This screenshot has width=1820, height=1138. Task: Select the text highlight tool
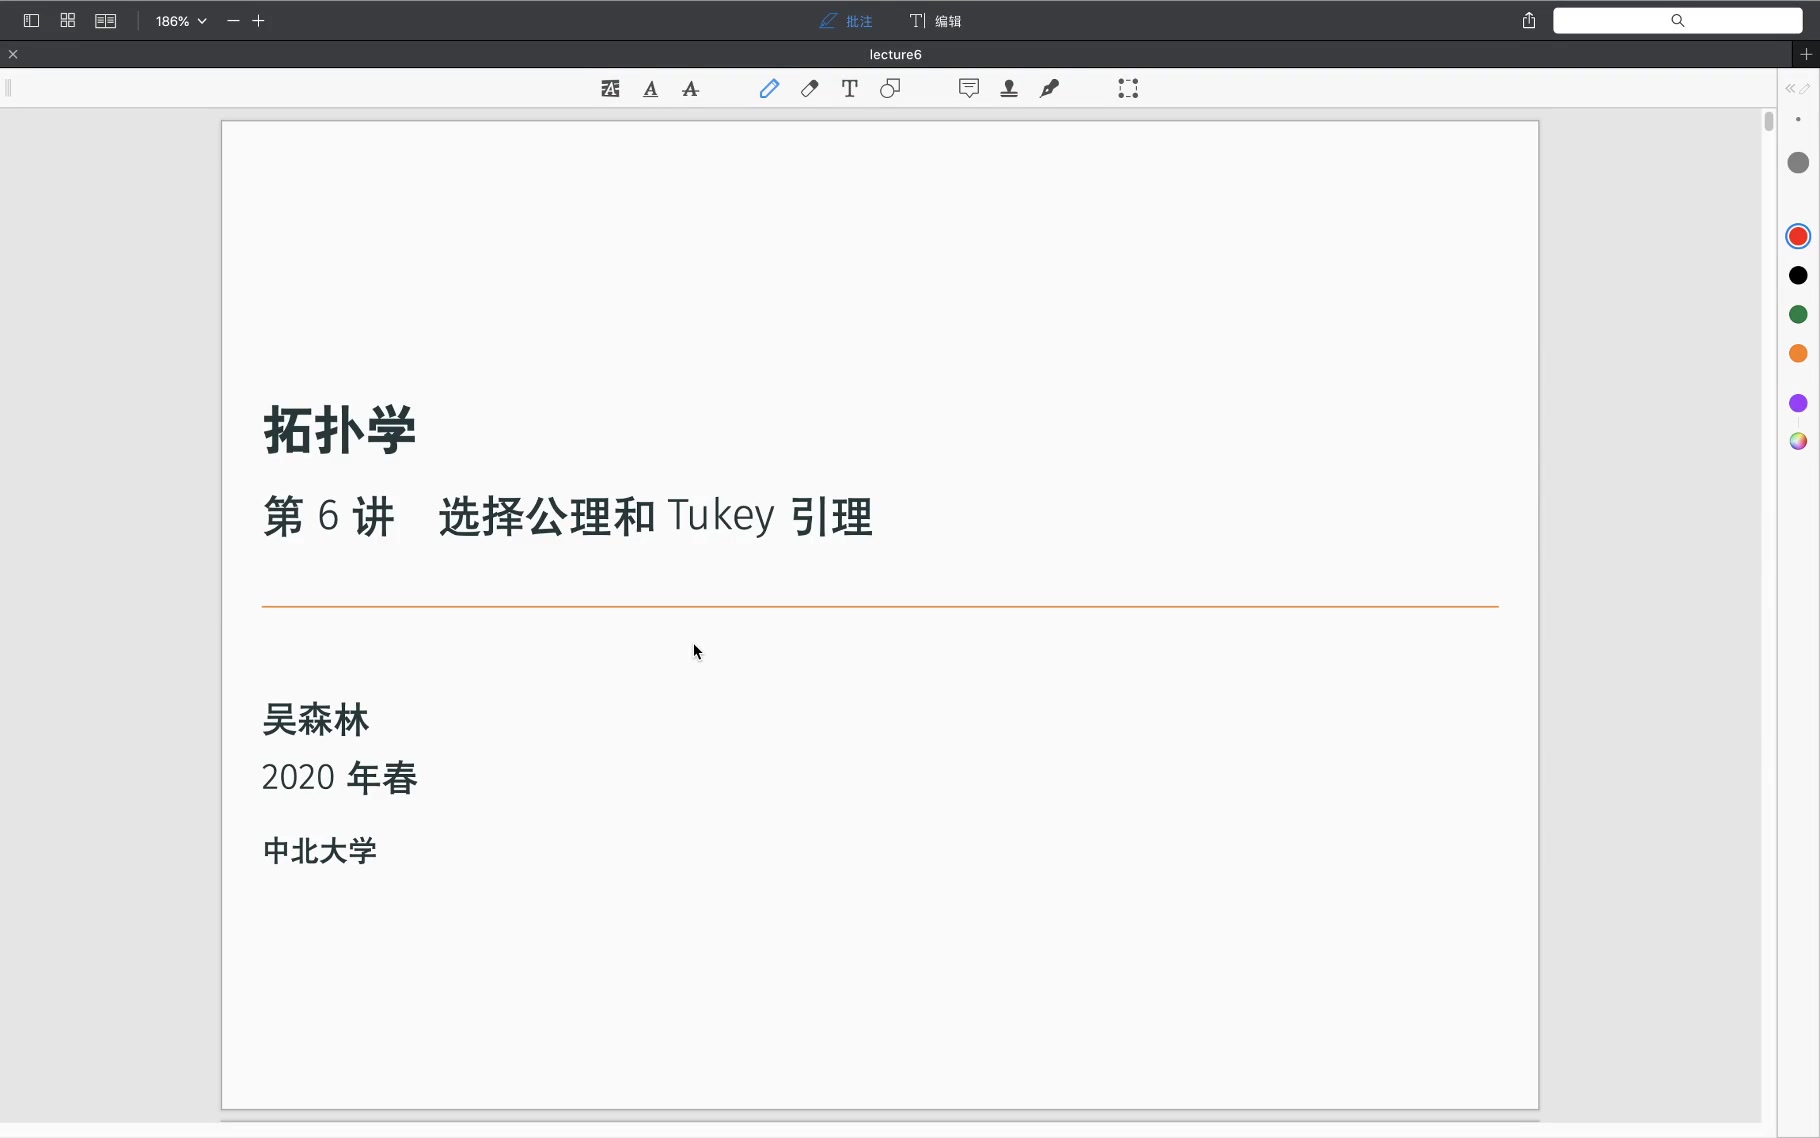610,89
